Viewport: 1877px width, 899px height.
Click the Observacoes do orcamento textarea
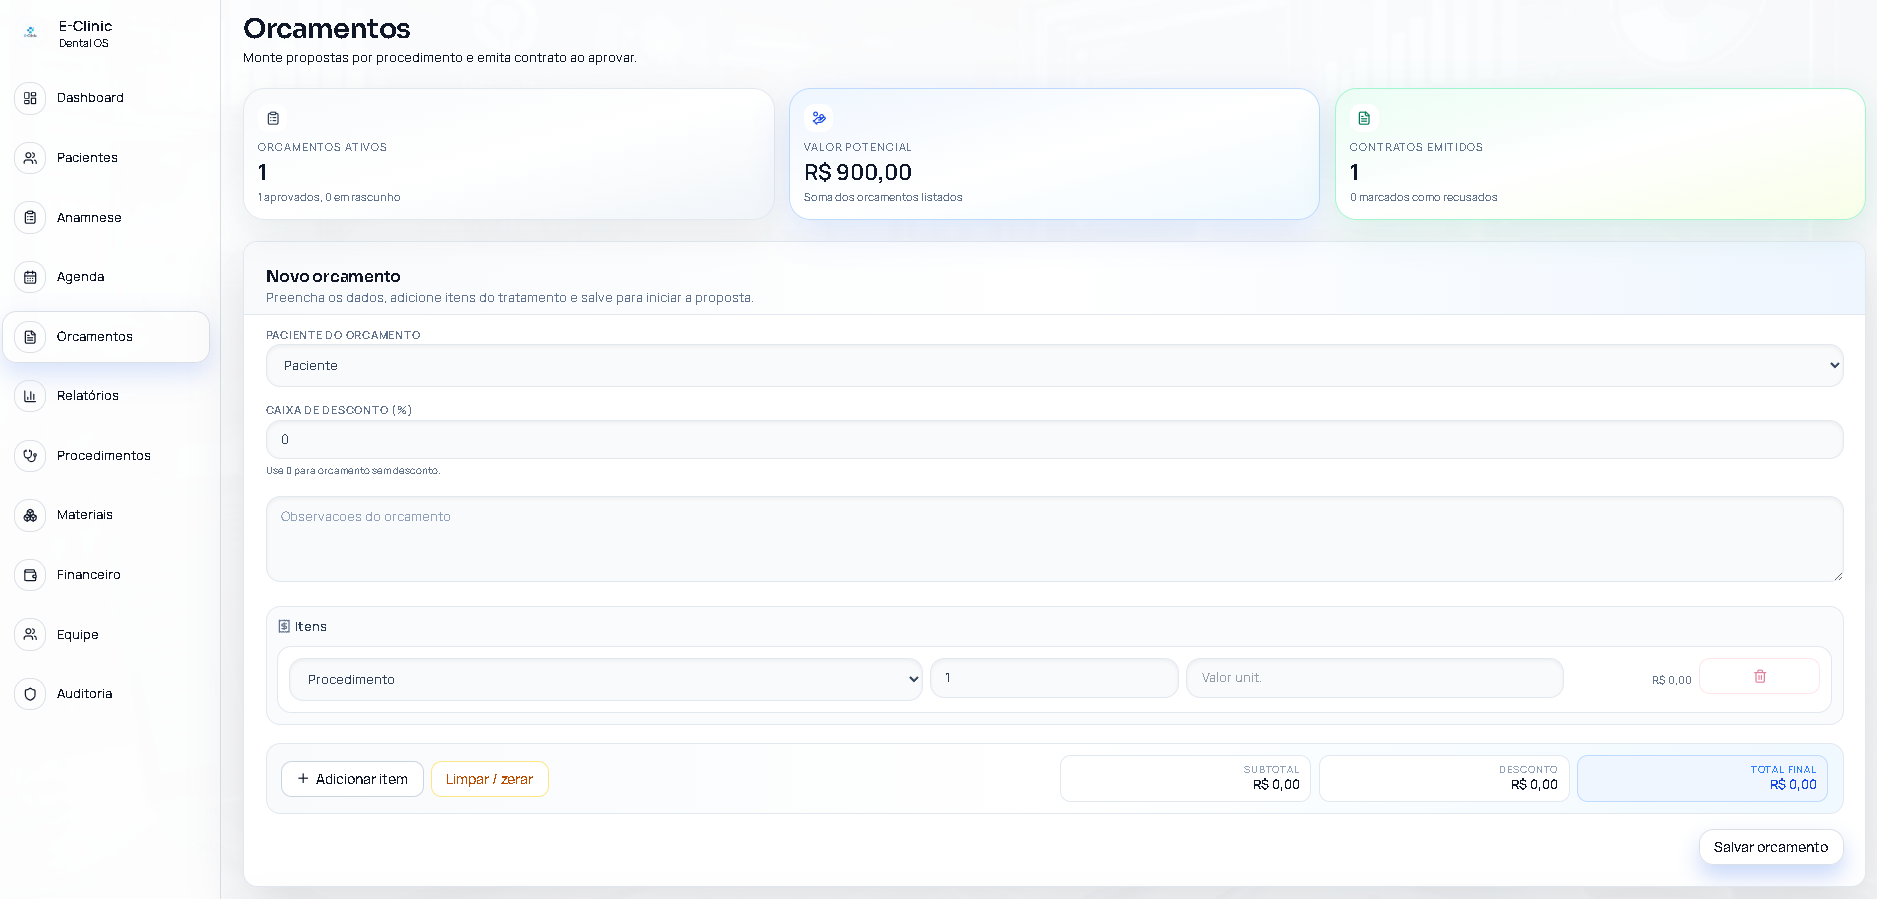(x=1054, y=539)
